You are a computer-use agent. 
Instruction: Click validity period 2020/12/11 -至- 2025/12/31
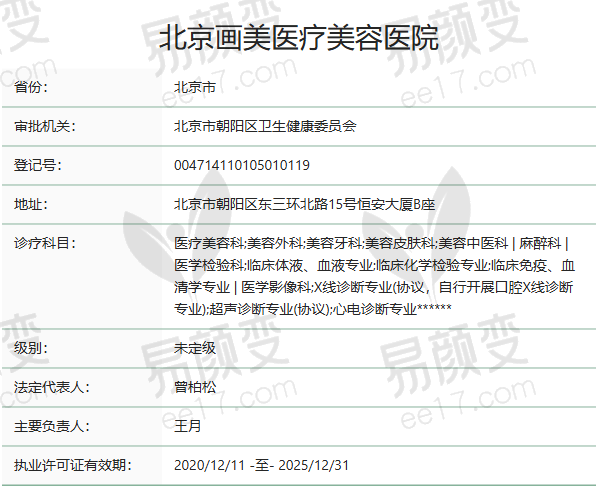261,465
